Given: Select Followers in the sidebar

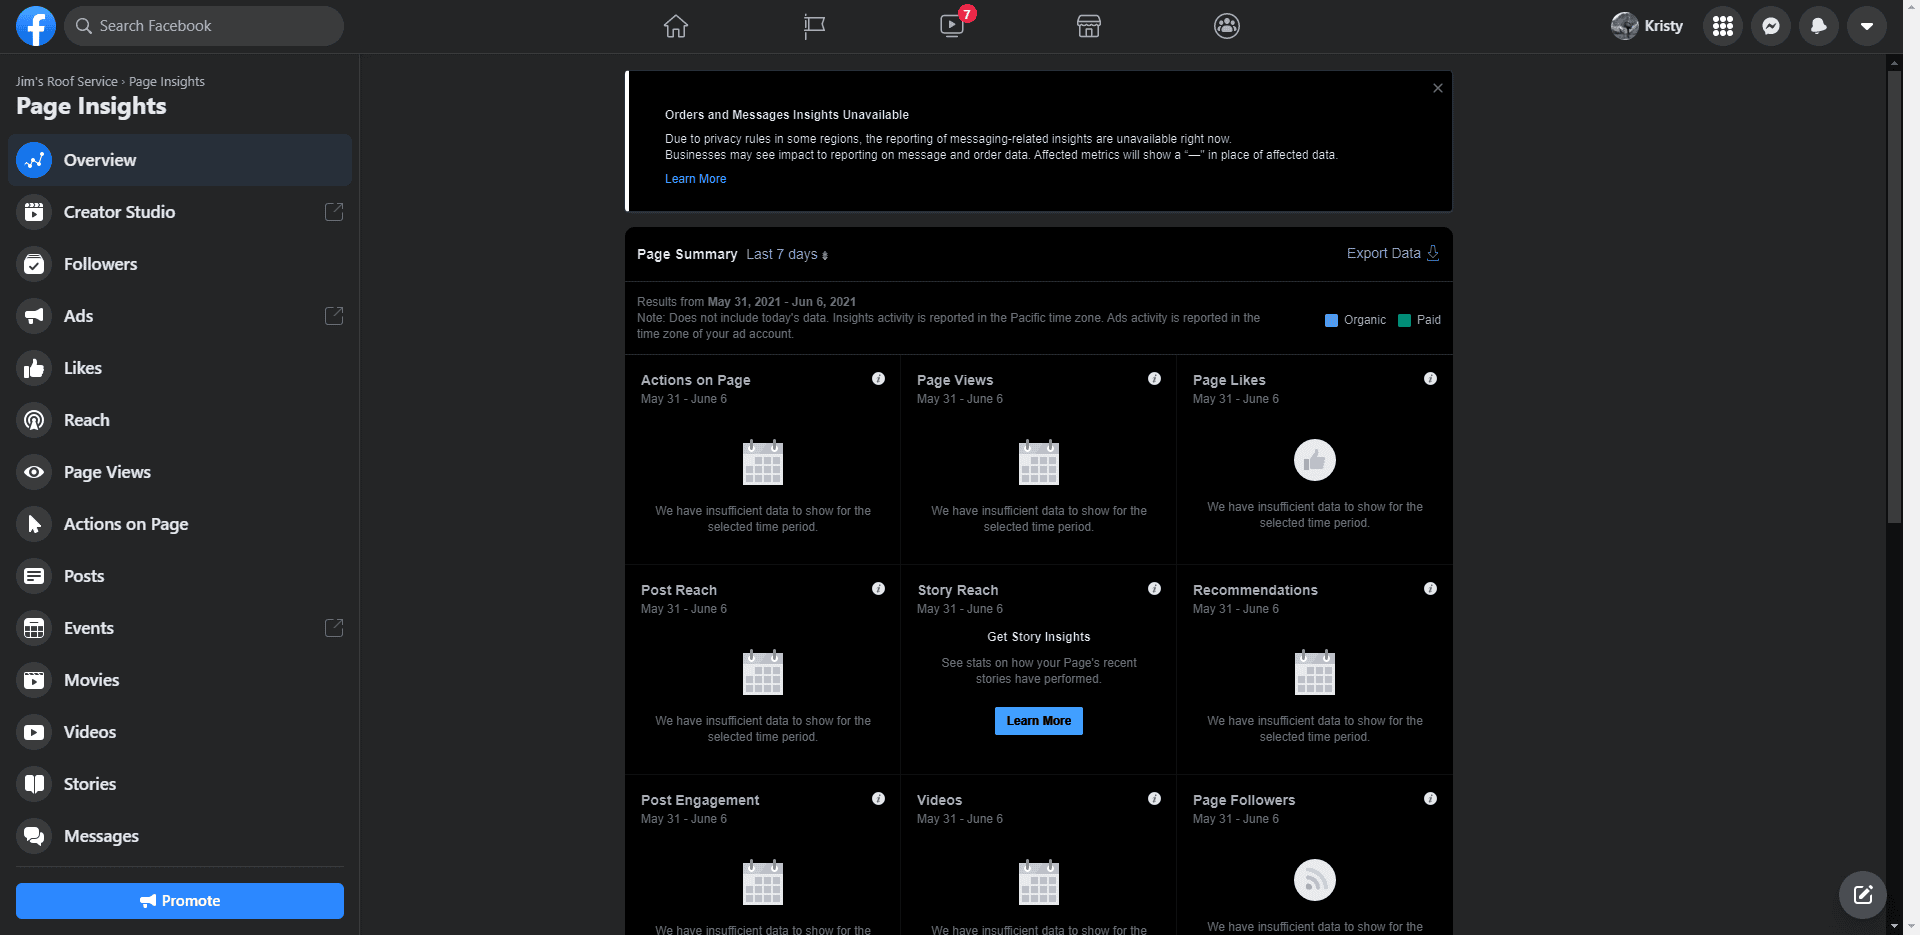Looking at the screenshot, I should [100, 264].
